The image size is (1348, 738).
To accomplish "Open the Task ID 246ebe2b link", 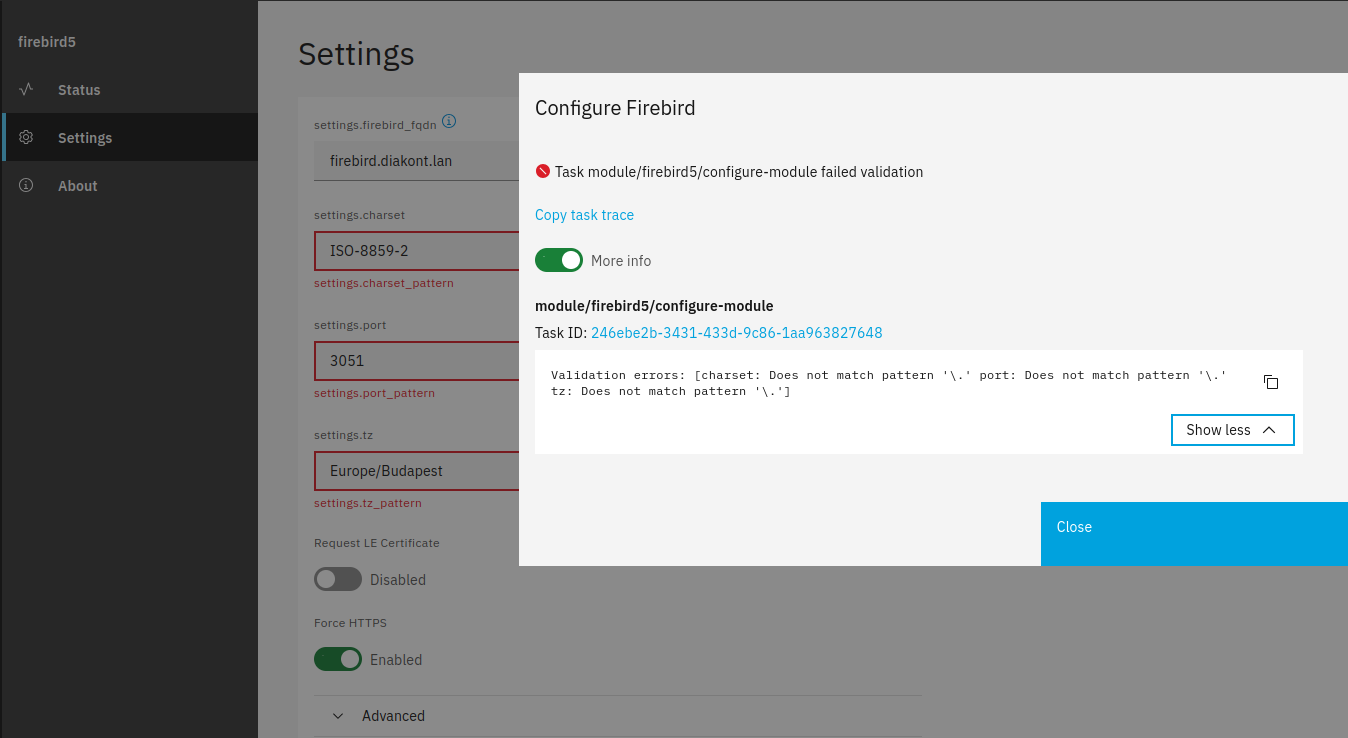I will (736, 333).
